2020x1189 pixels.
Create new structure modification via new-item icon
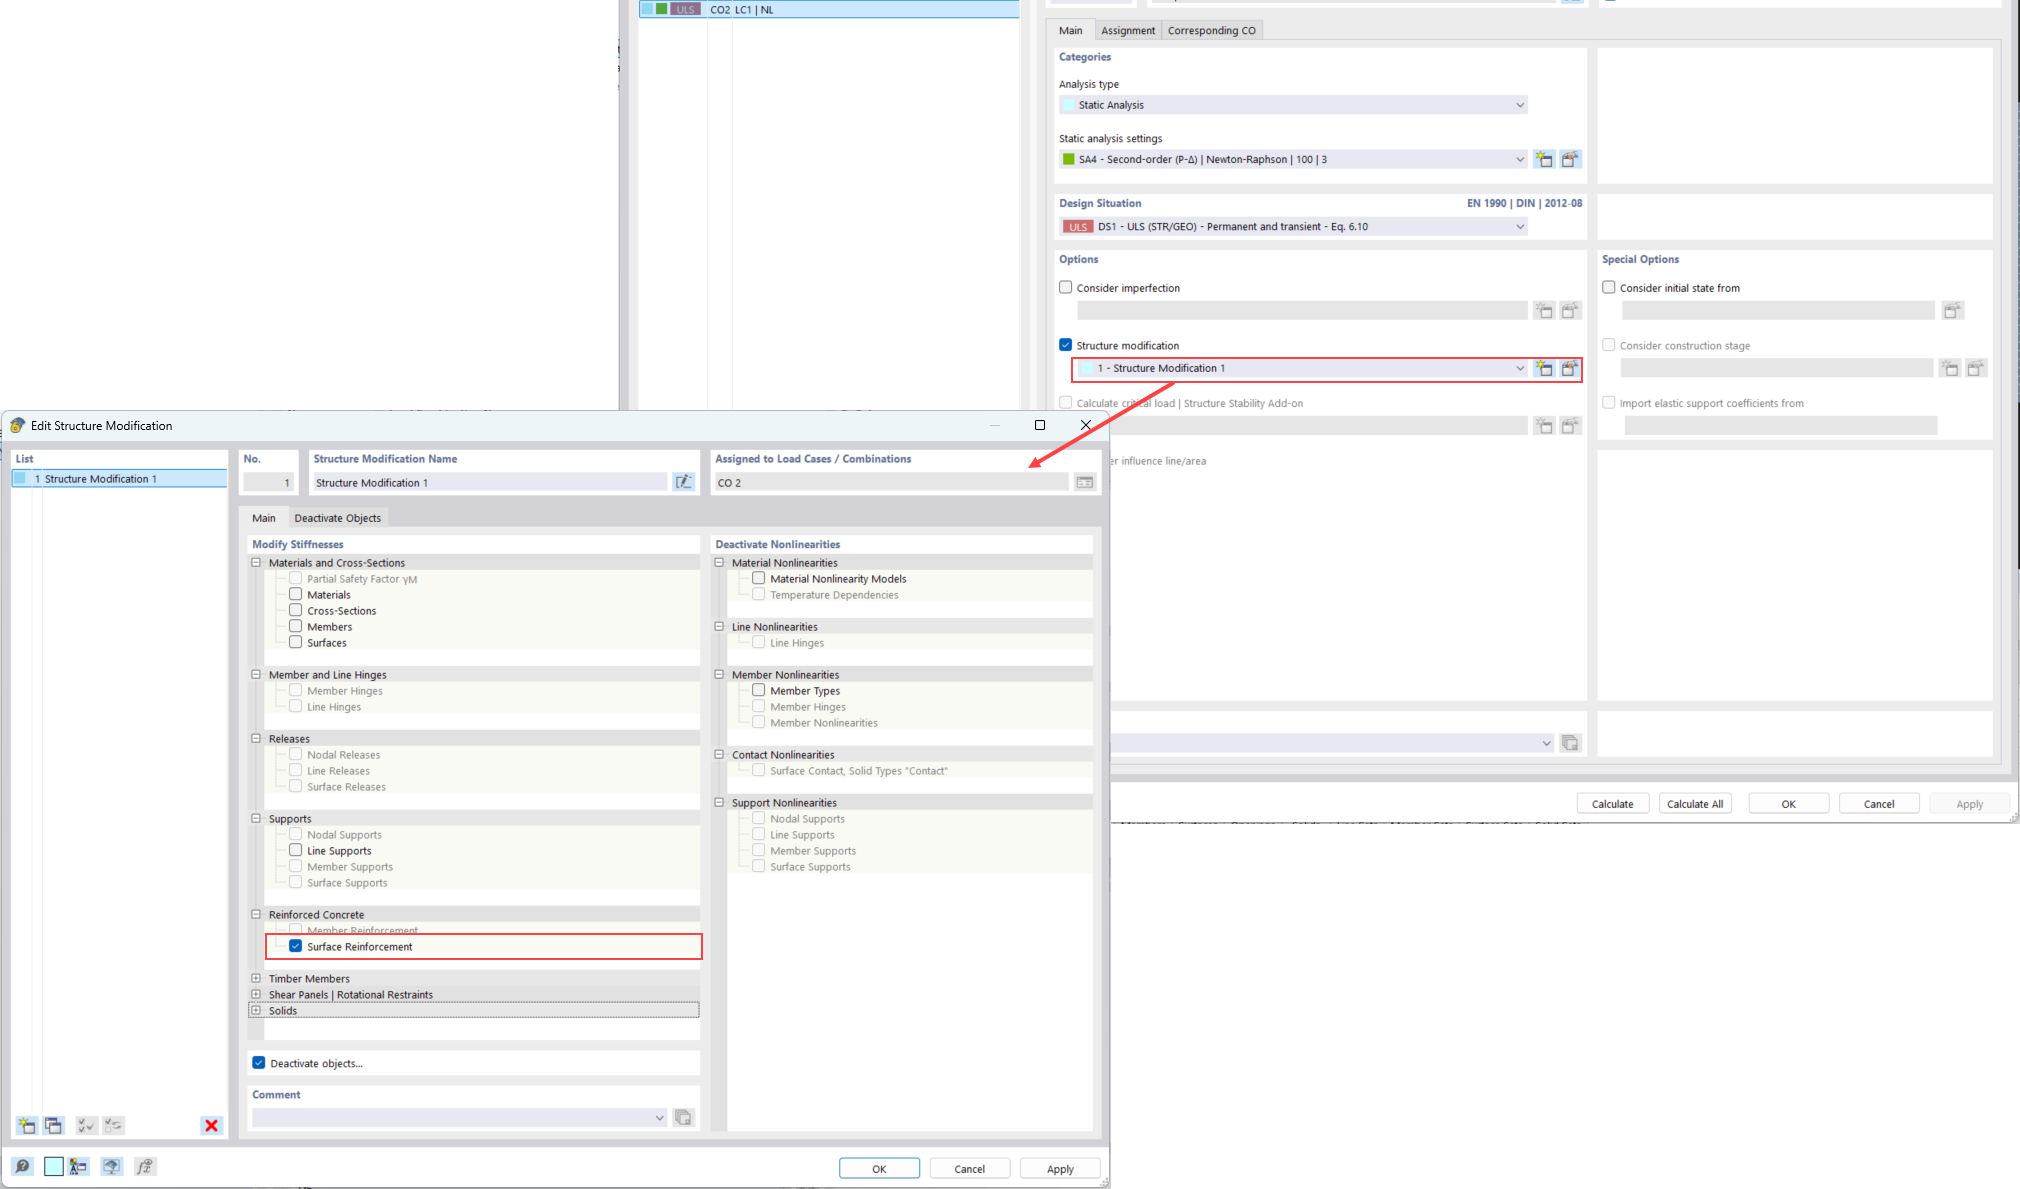coord(25,1125)
